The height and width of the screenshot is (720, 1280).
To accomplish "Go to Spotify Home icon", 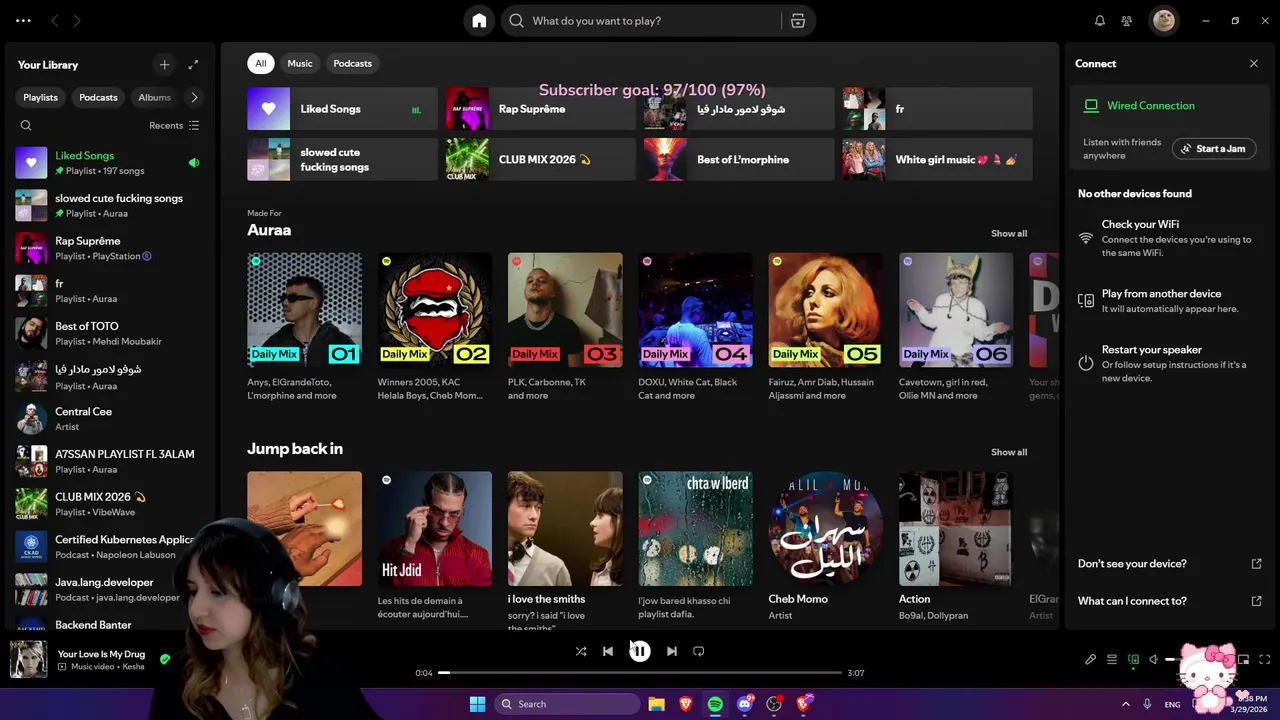I will pyautogui.click(x=479, y=20).
